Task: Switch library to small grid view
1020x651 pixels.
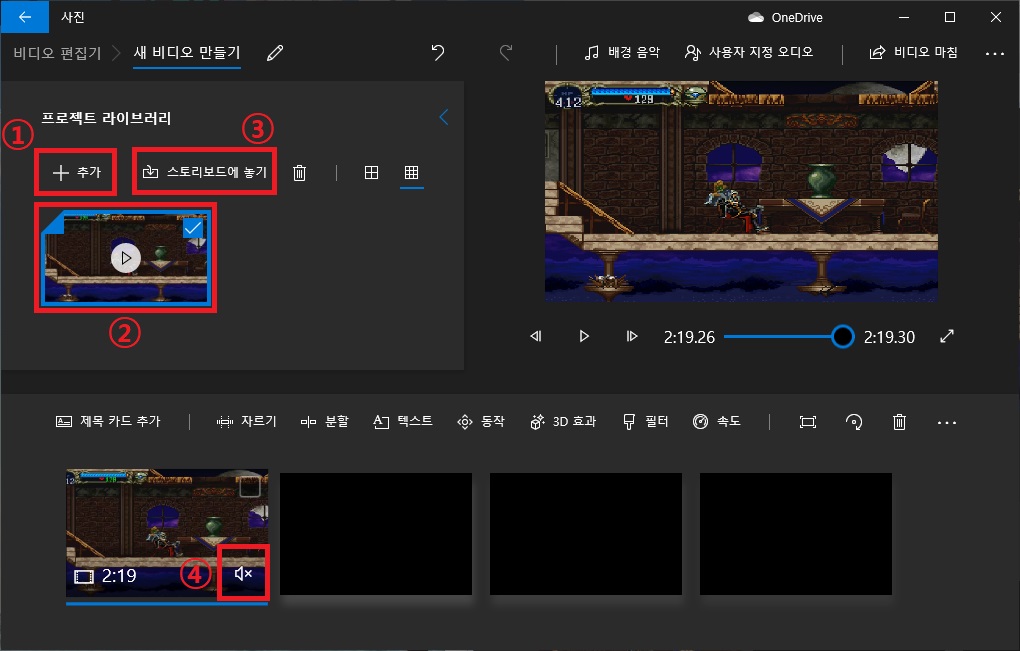Action: pyautogui.click(x=412, y=172)
